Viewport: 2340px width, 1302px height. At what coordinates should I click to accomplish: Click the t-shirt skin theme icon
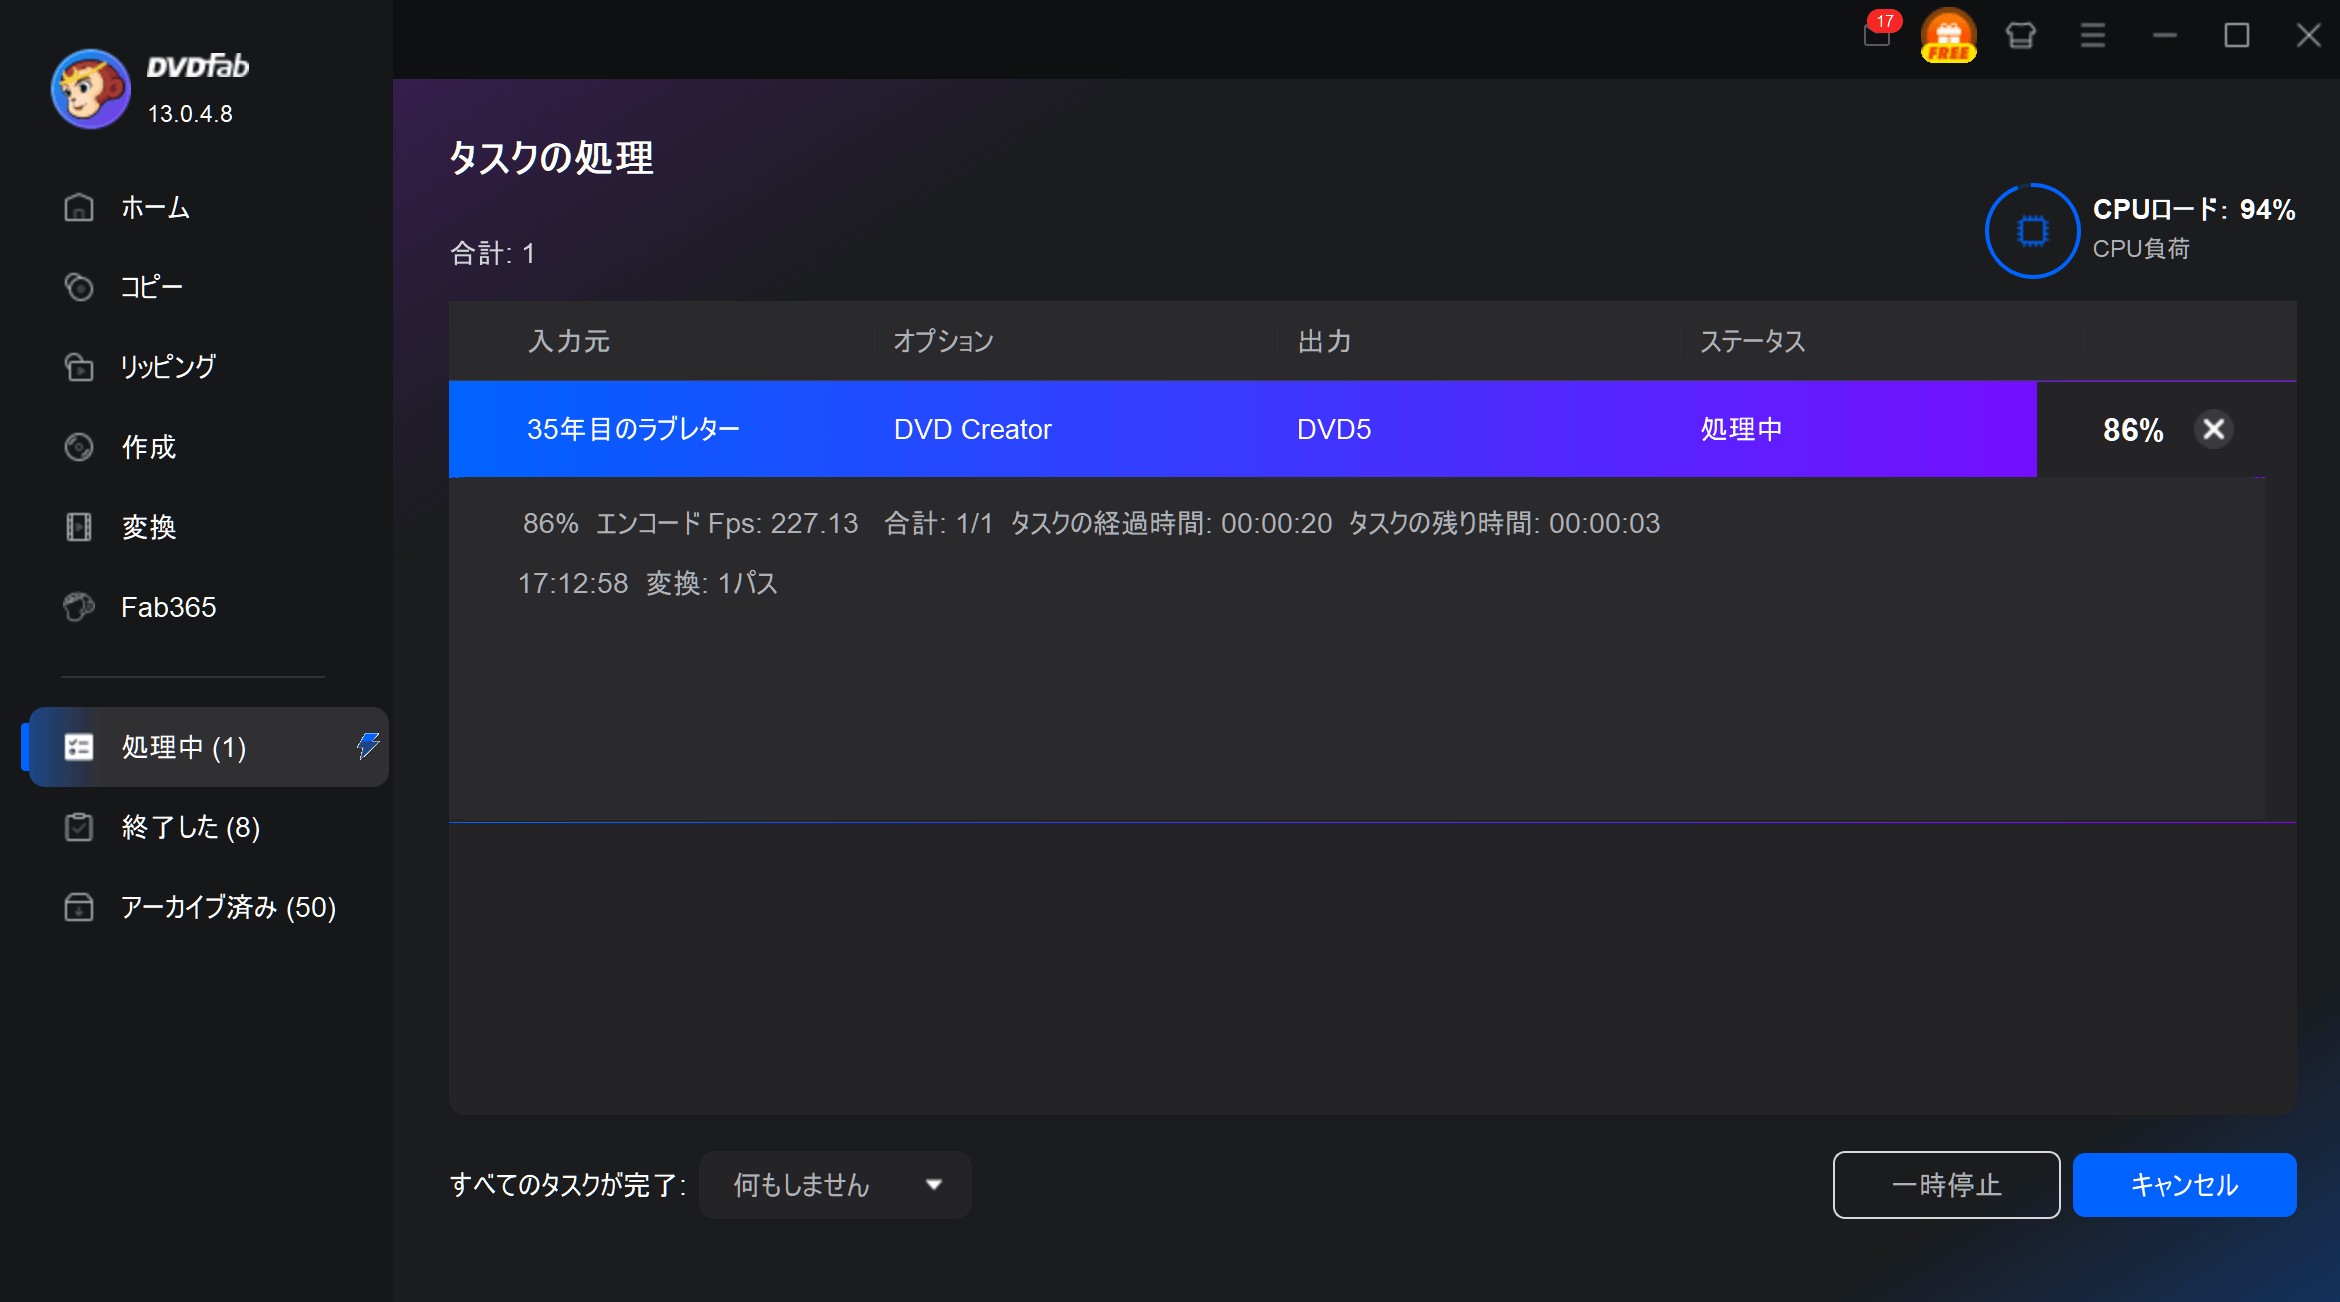point(2020,36)
